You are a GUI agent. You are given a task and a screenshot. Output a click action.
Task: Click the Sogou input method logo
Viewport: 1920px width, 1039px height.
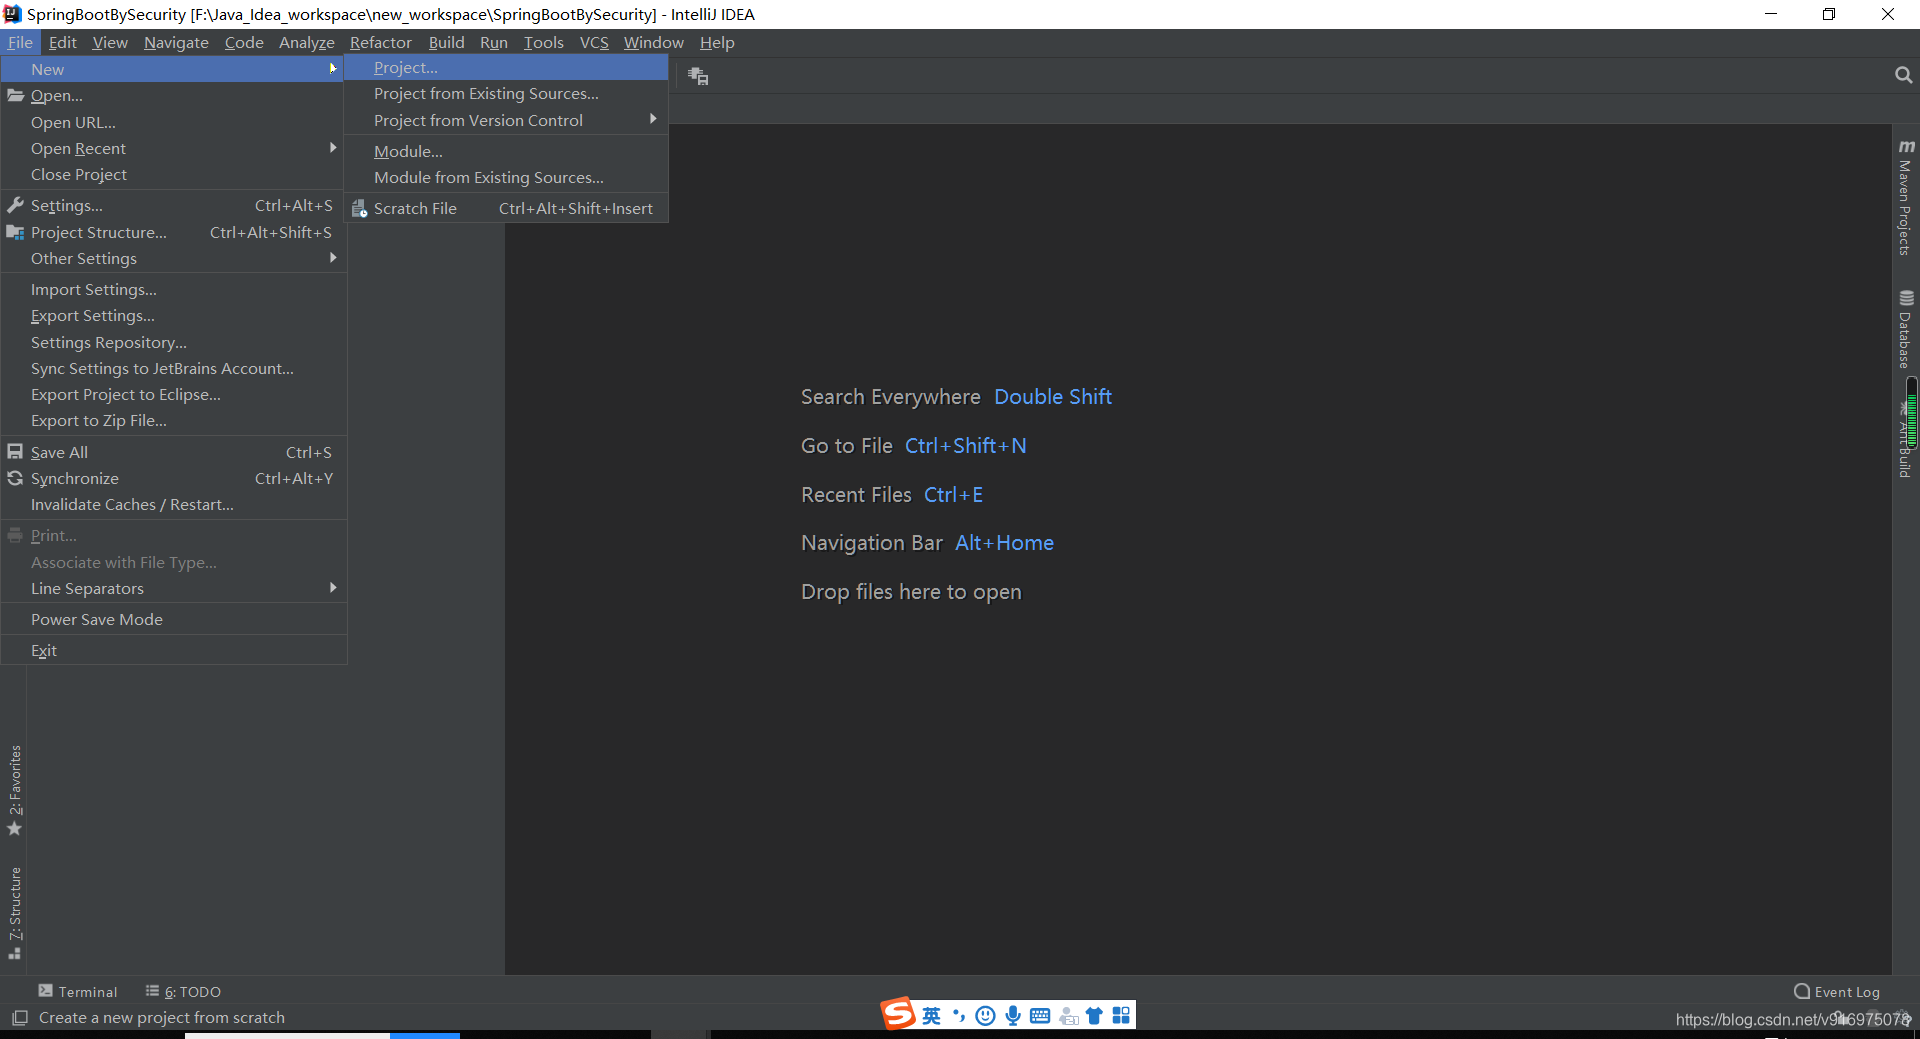[898, 1013]
